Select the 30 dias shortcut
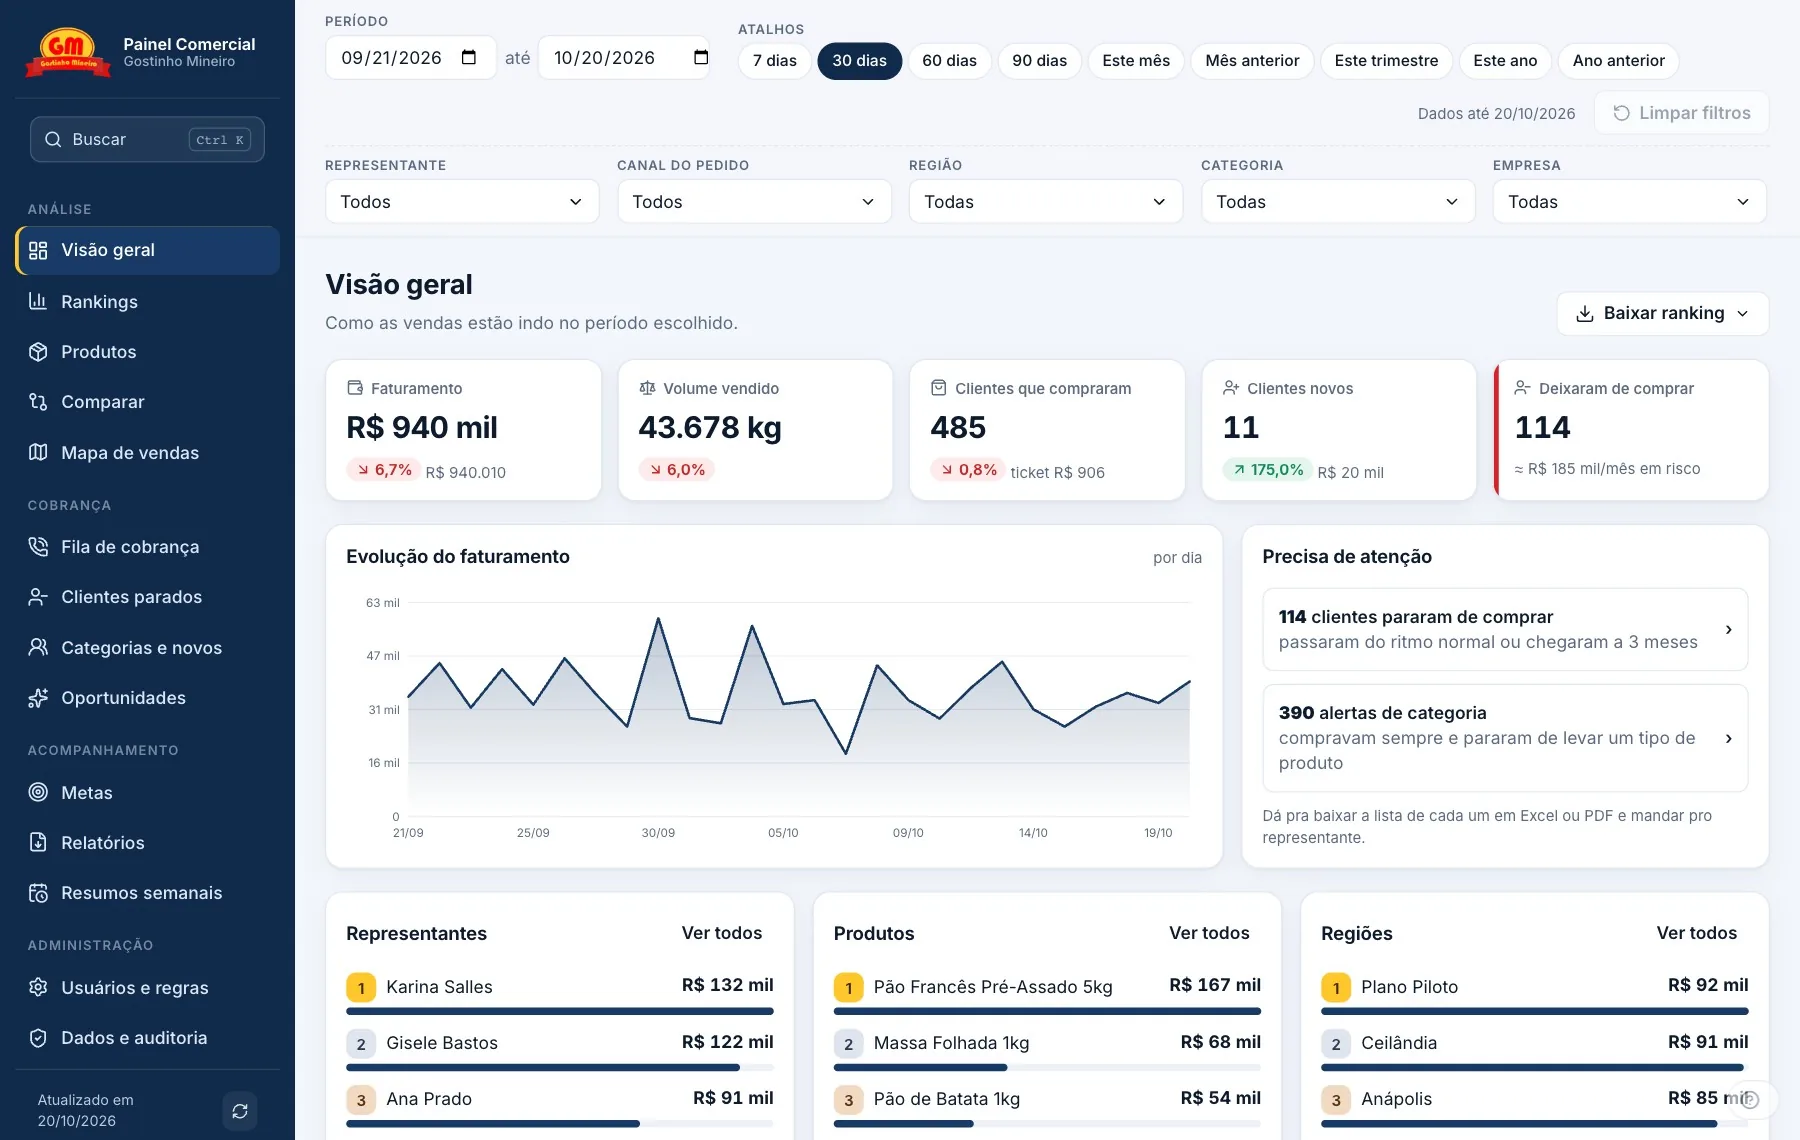 tap(860, 61)
